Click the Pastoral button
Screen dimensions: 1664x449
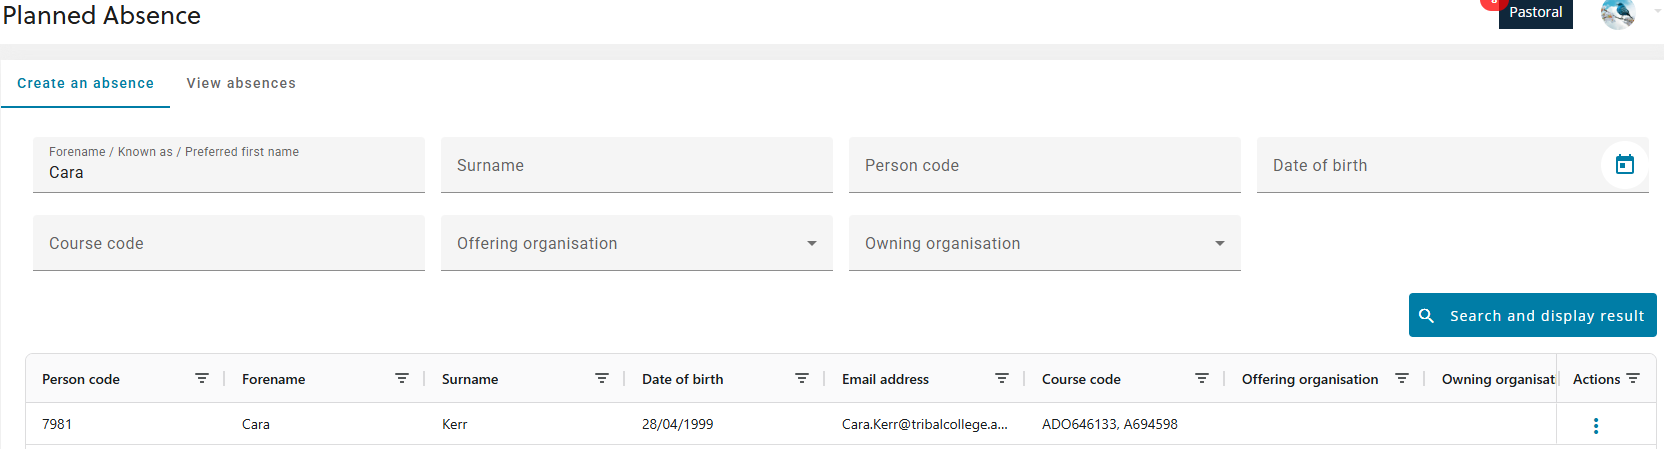(x=1535, y=13)
